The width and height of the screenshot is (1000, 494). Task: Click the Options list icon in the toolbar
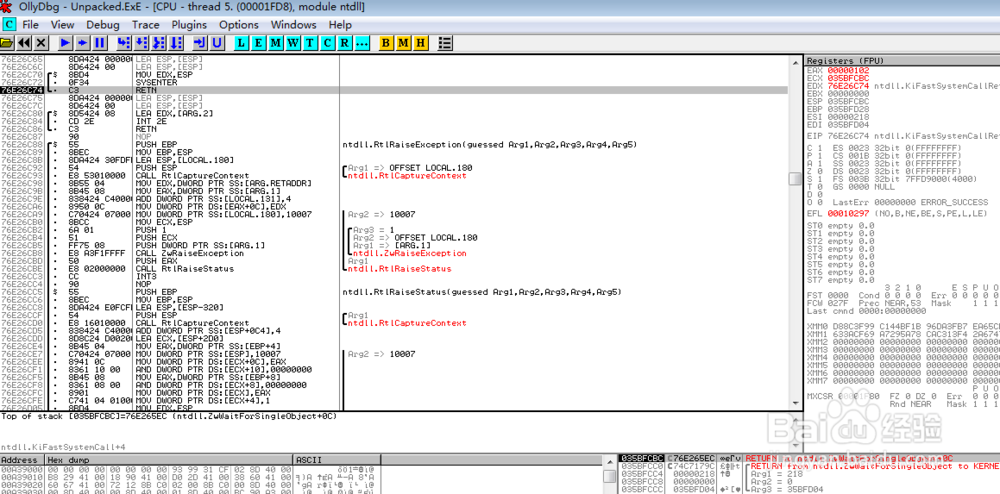445,43
